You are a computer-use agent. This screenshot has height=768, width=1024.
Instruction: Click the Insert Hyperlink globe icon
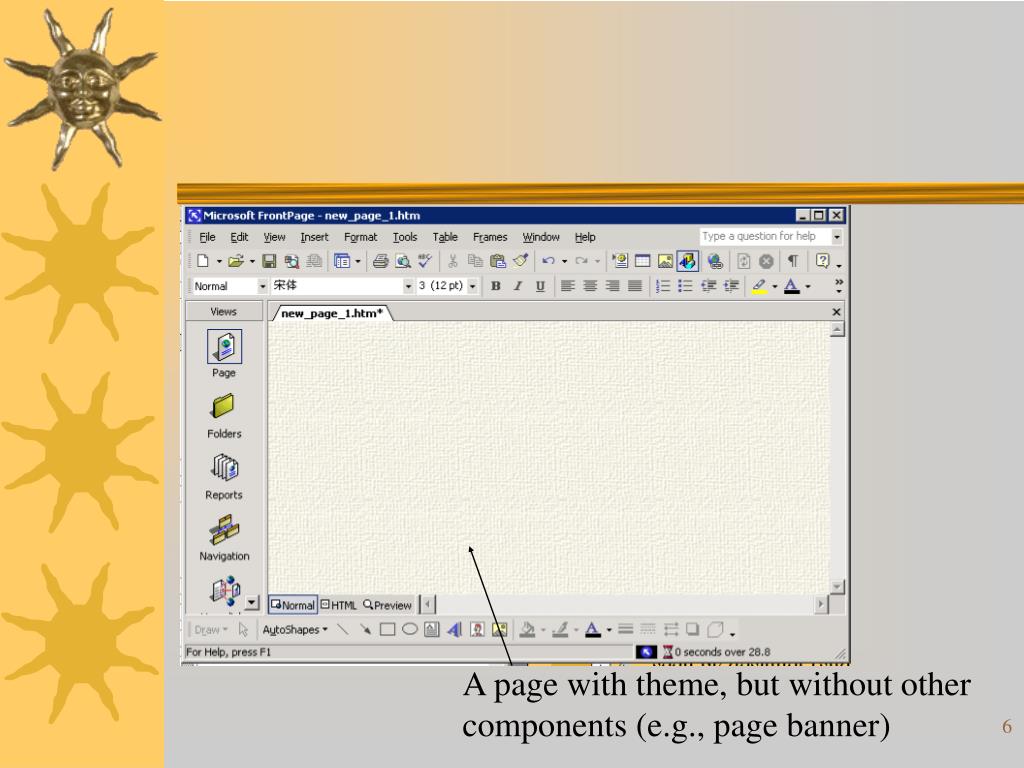[715, 261]
